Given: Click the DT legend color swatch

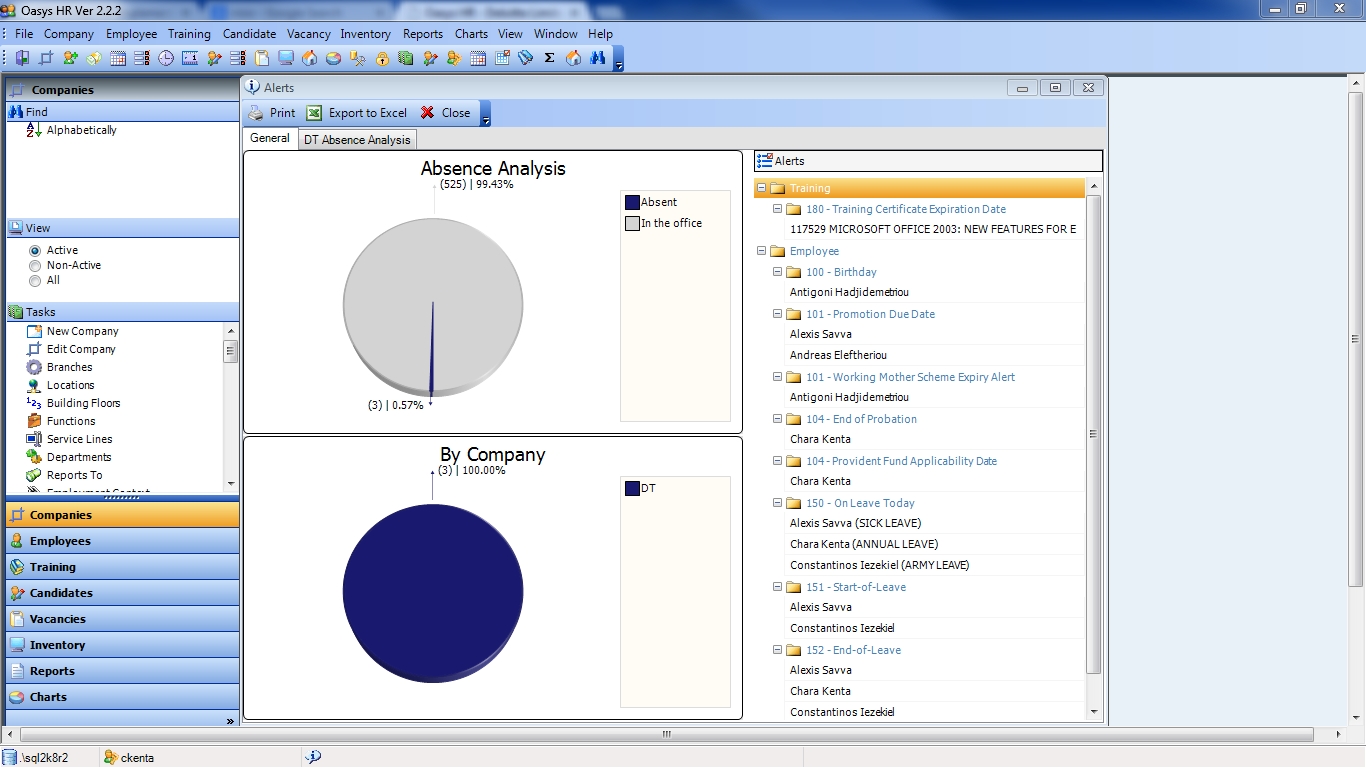Looking at the screenshot, I should click(x=632, y=488).
